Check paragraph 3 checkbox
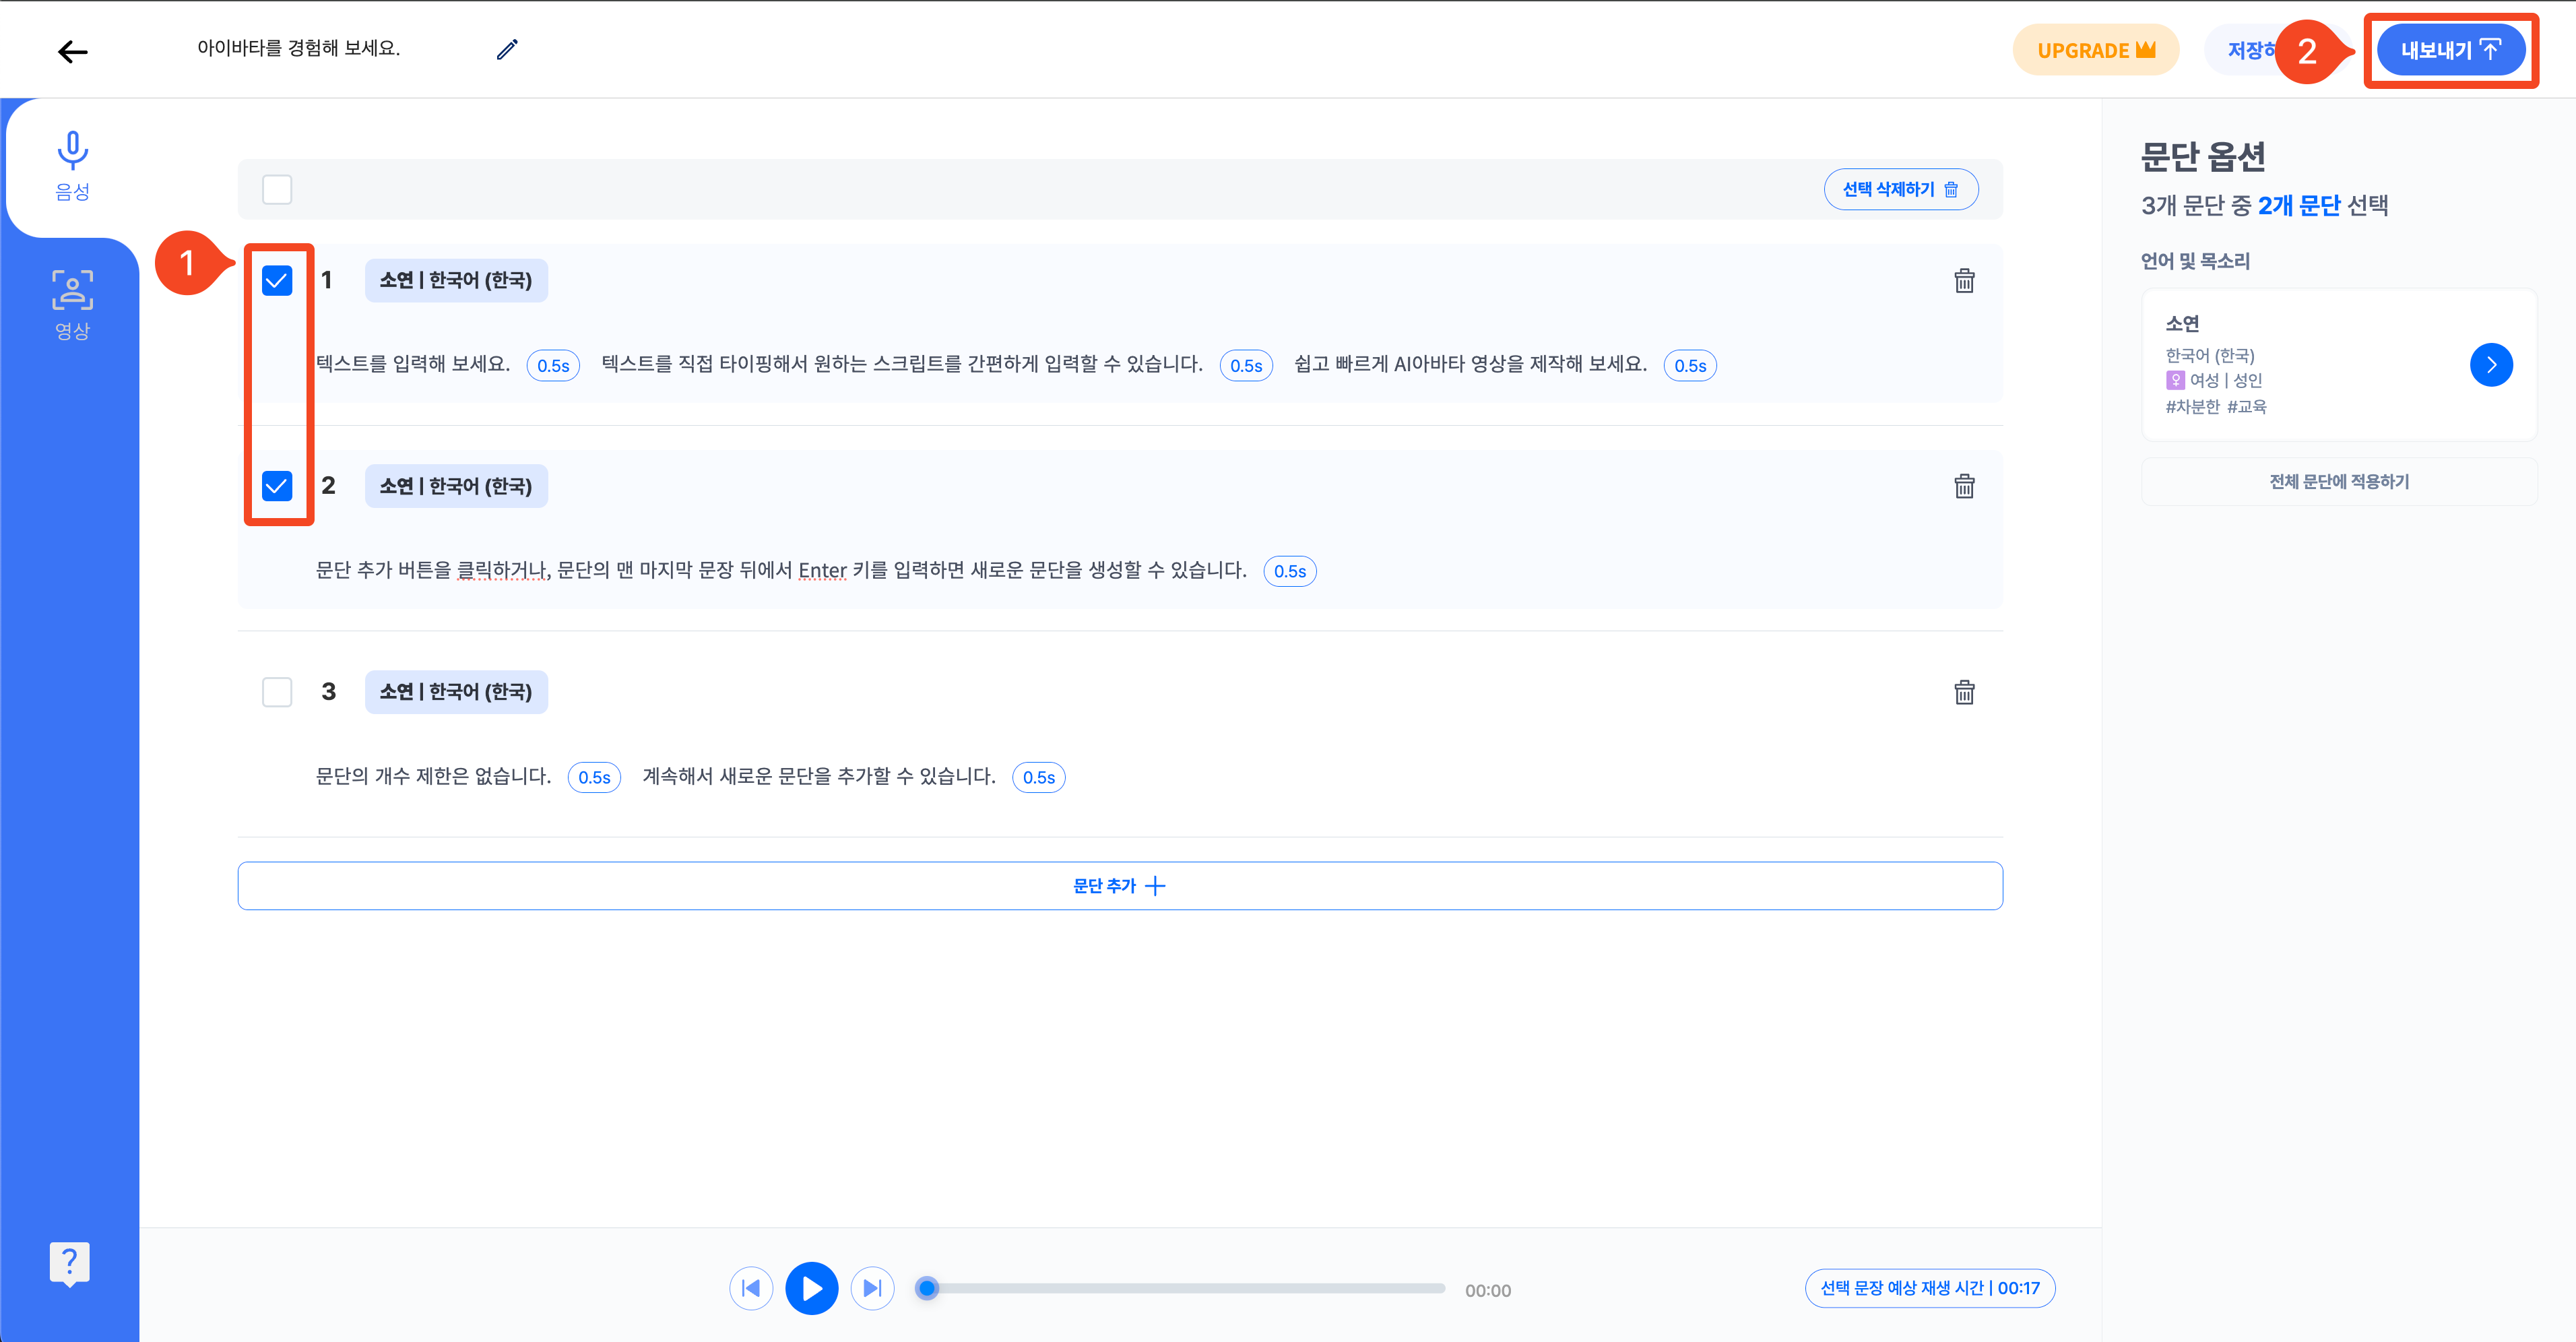The width and height of the screenshot is (2576, 1342). [277, 692]
